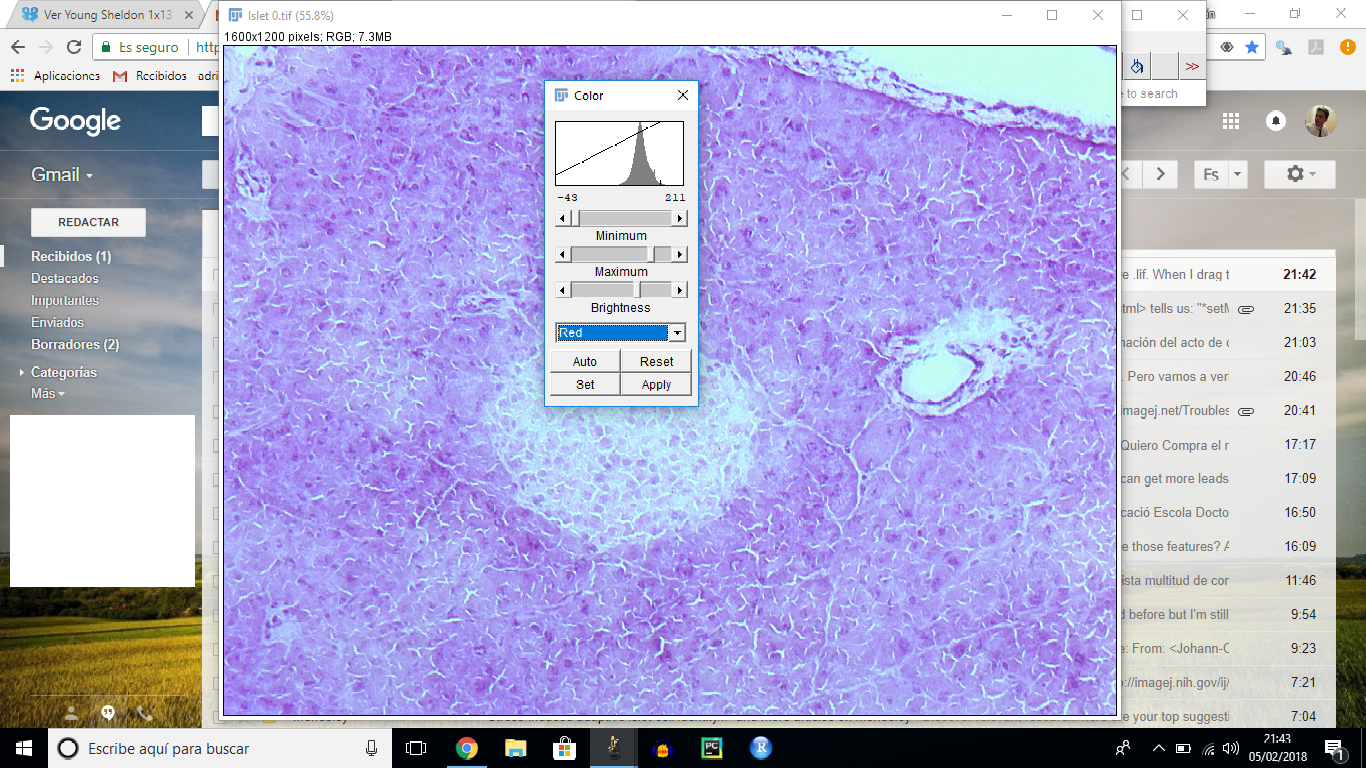Click the REDACTAR compose button
Image resolution: width=1366 pixels, height=768 pixels.
88,222
